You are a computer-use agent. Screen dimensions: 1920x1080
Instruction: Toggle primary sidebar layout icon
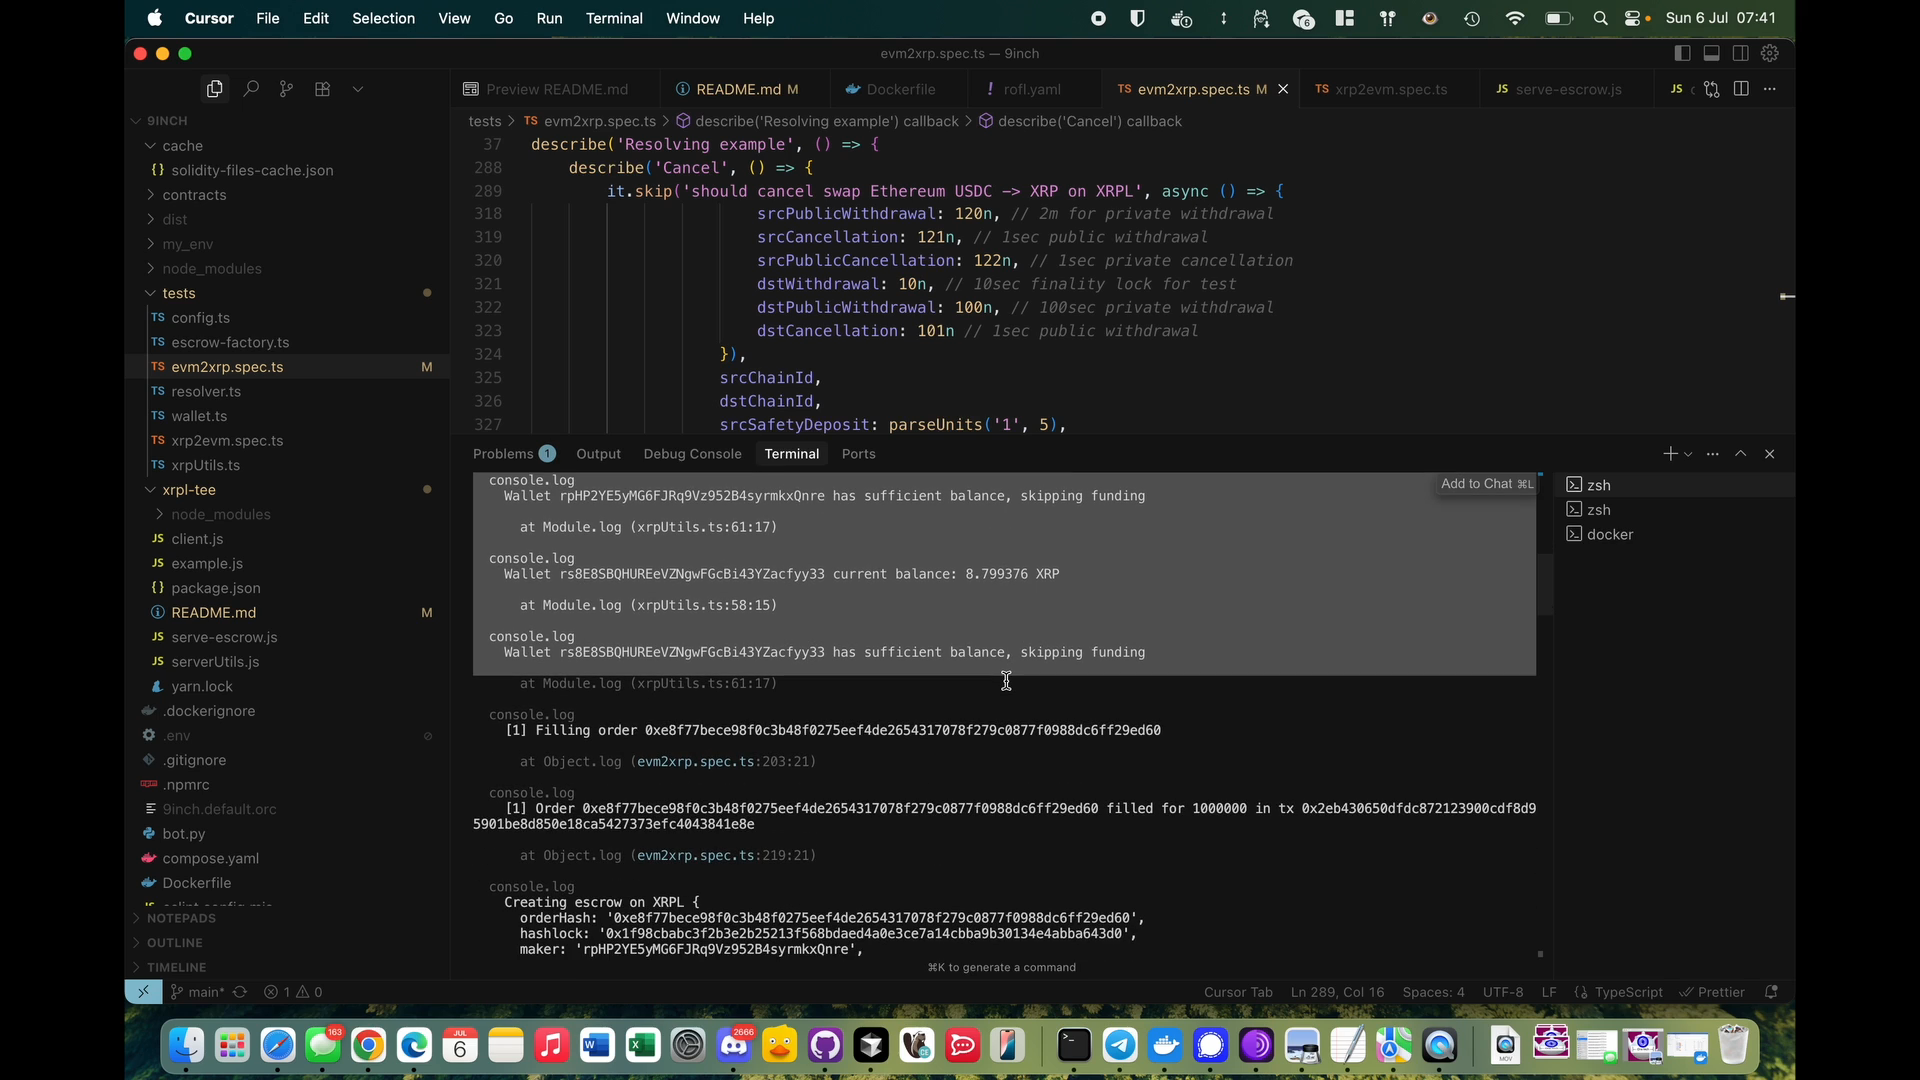1682,53
